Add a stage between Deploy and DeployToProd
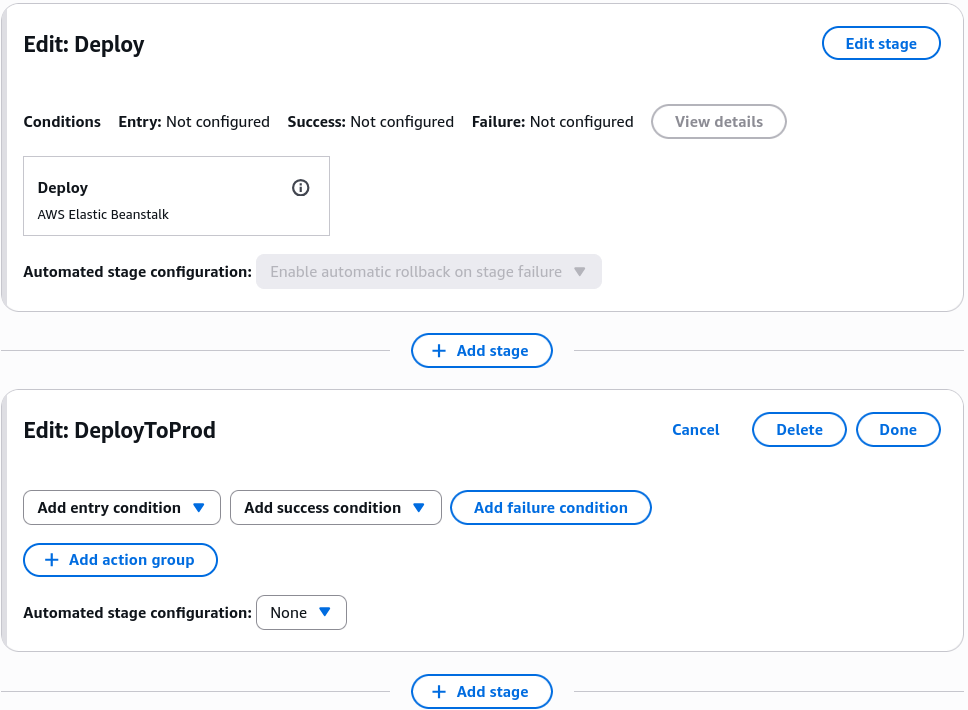Image resolution: width=968 pixels, height=710 pixels. [482, 351]
